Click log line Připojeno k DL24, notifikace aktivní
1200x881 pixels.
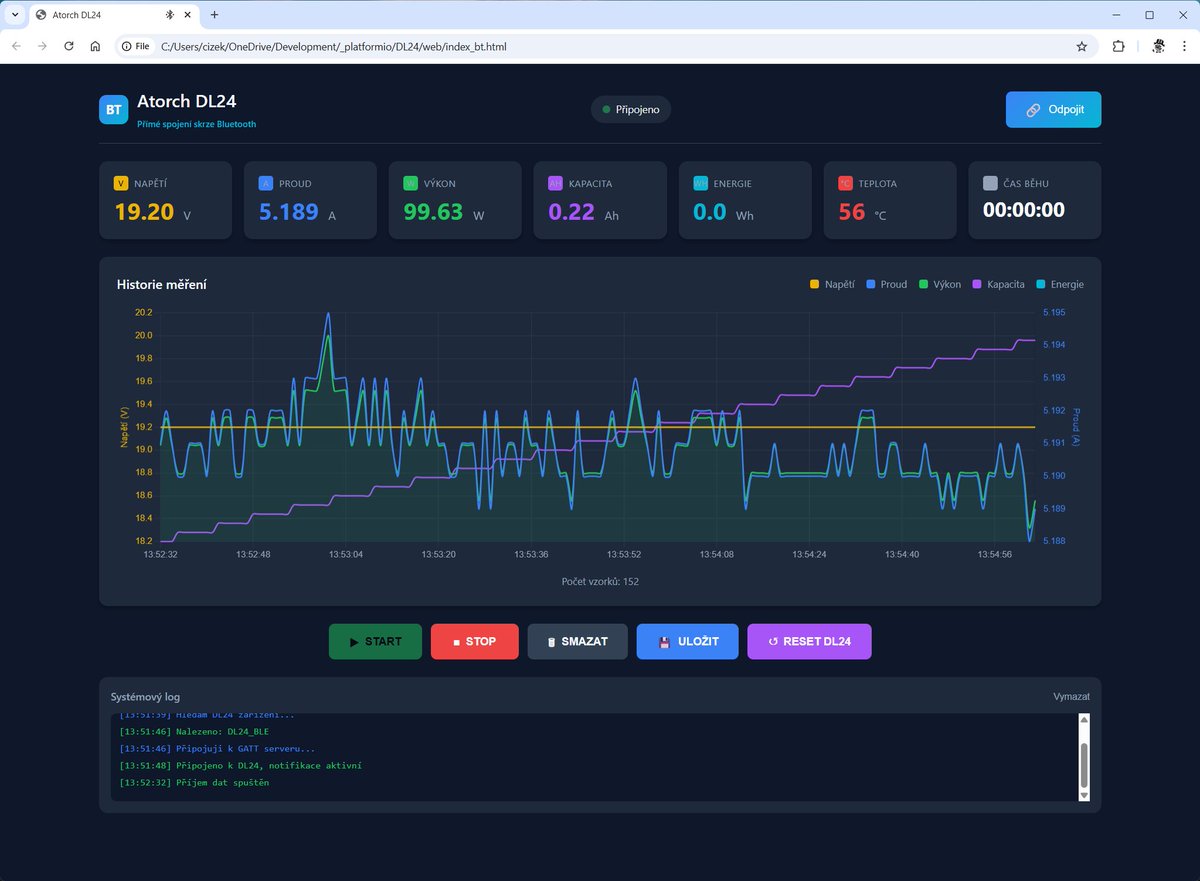(x=240, y=766)
